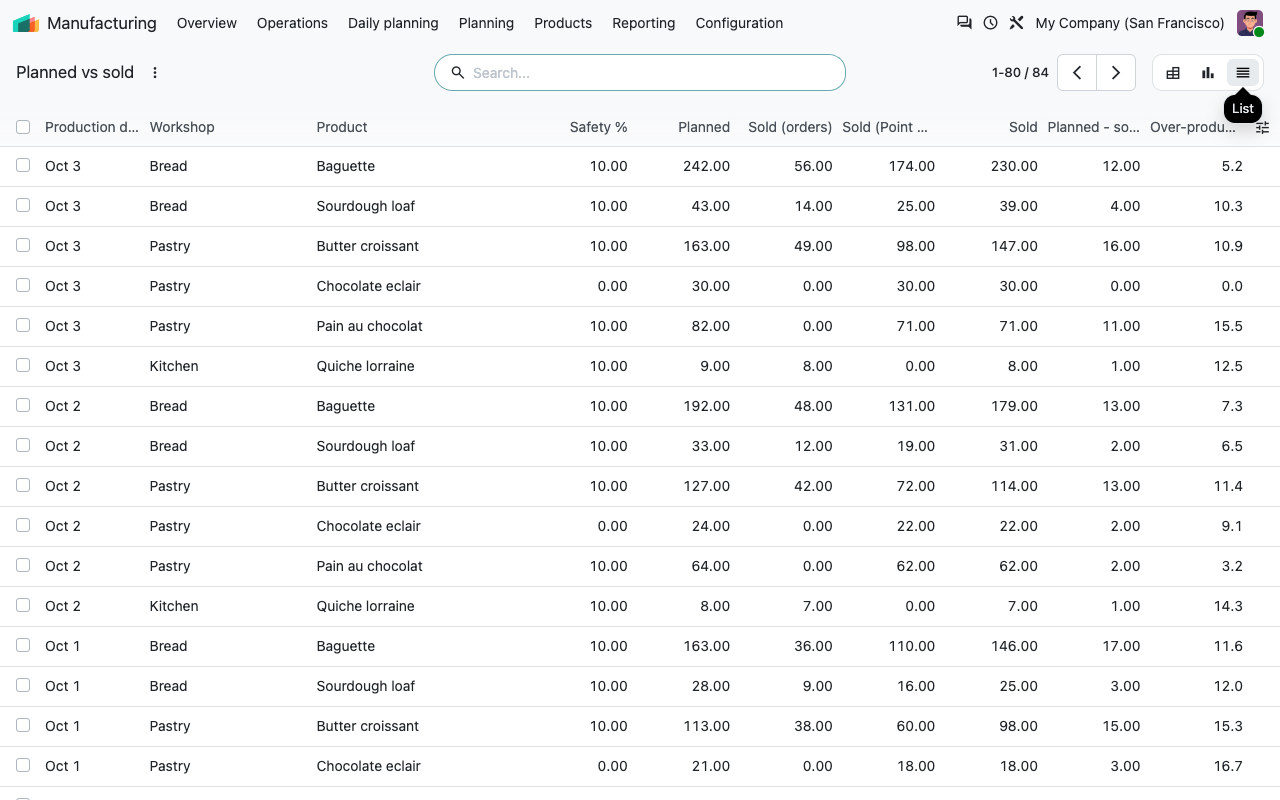
Task: Expand the Reporting menu
Action: coord(643,23)
